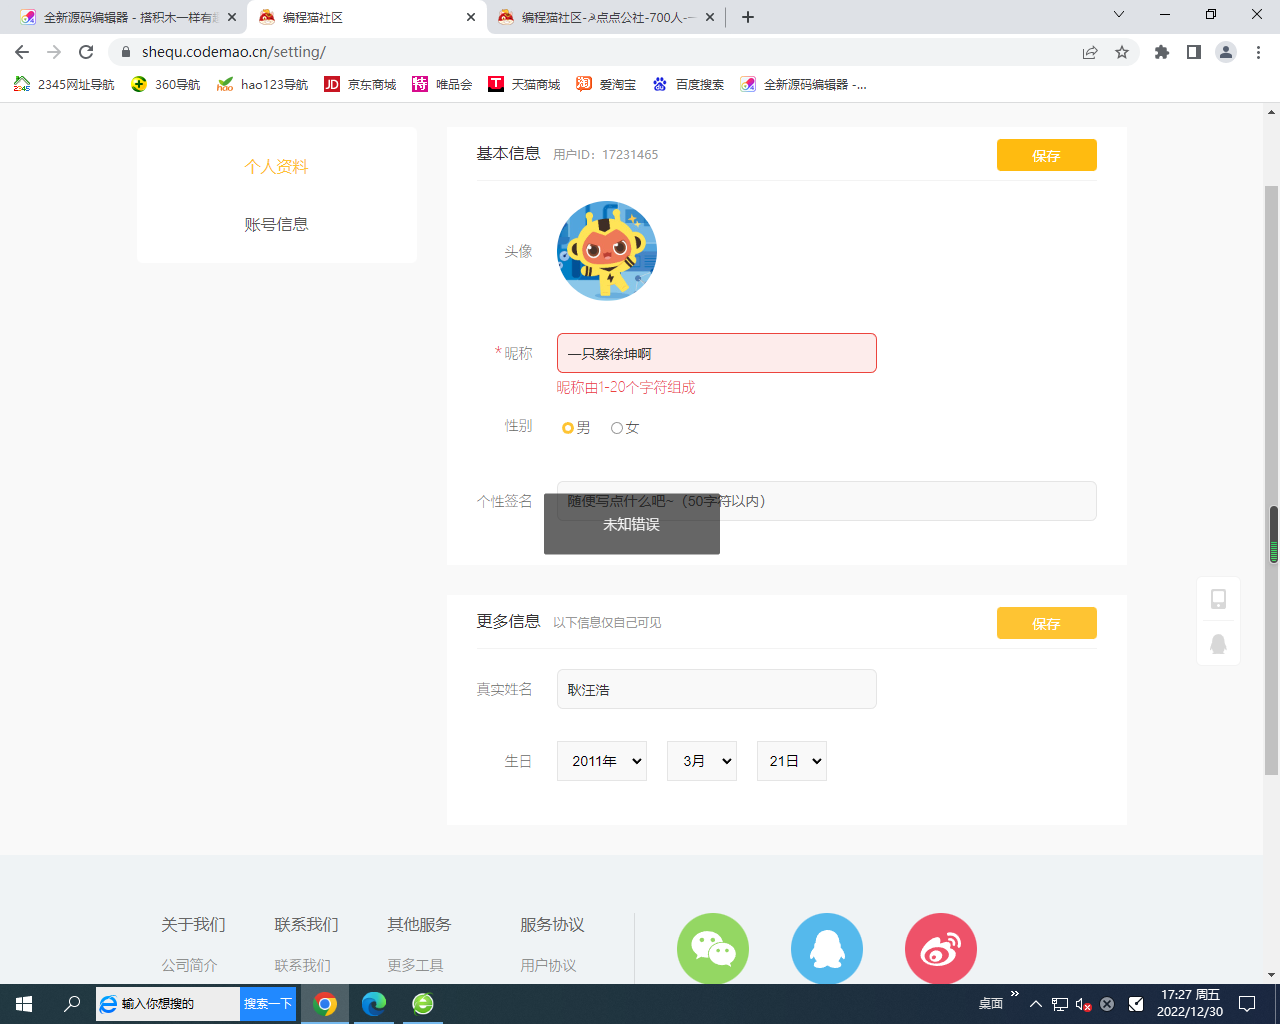
Task: Click the profile avatar image
Action: click(607, 251)
